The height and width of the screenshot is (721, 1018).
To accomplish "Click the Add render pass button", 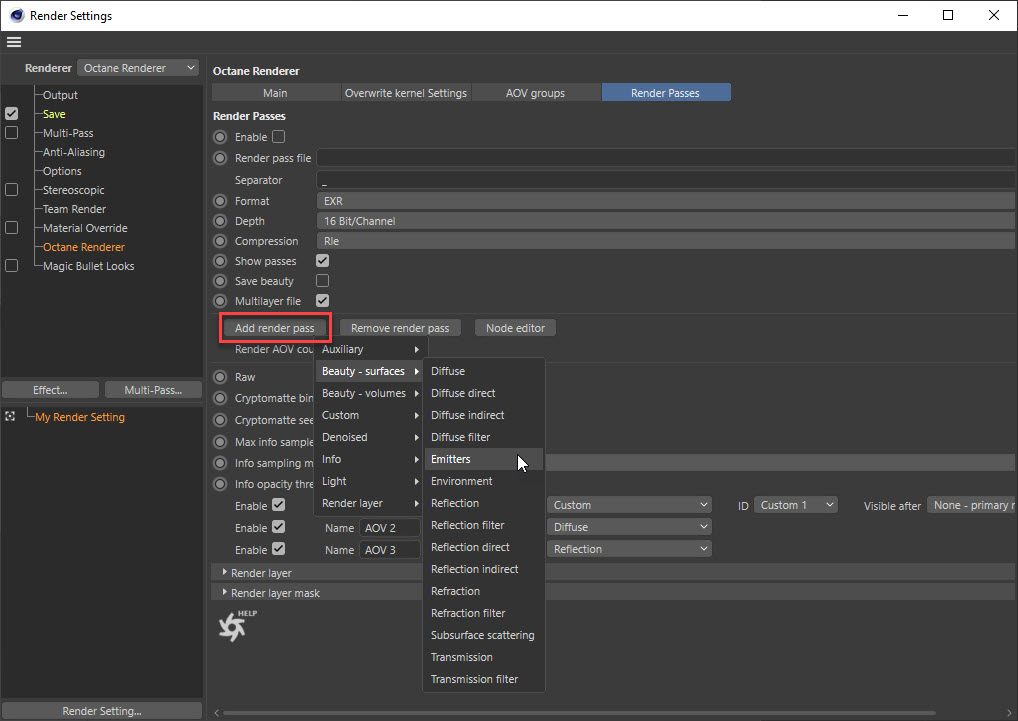I will point(275,328).
